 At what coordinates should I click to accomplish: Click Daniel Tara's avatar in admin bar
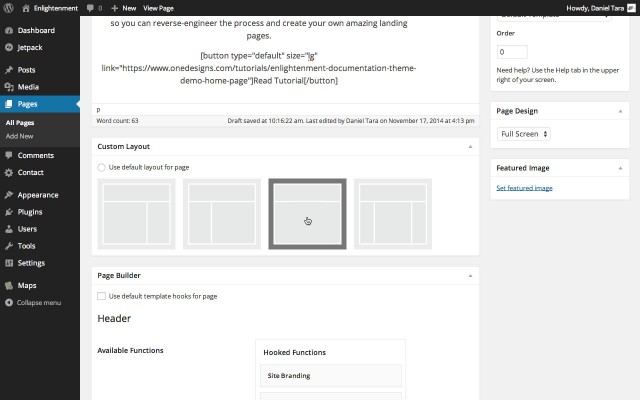click(631, 8)
